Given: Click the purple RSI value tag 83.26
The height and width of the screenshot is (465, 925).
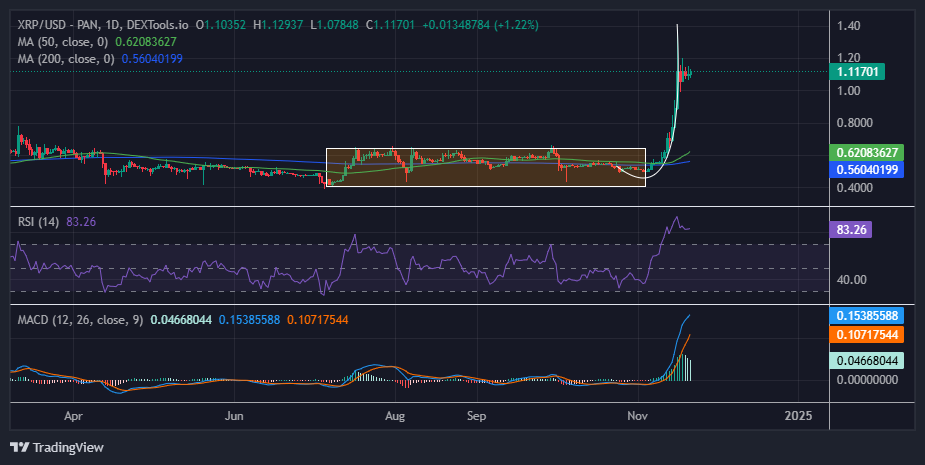Looking at the screenshot, I should coord(851,230).
